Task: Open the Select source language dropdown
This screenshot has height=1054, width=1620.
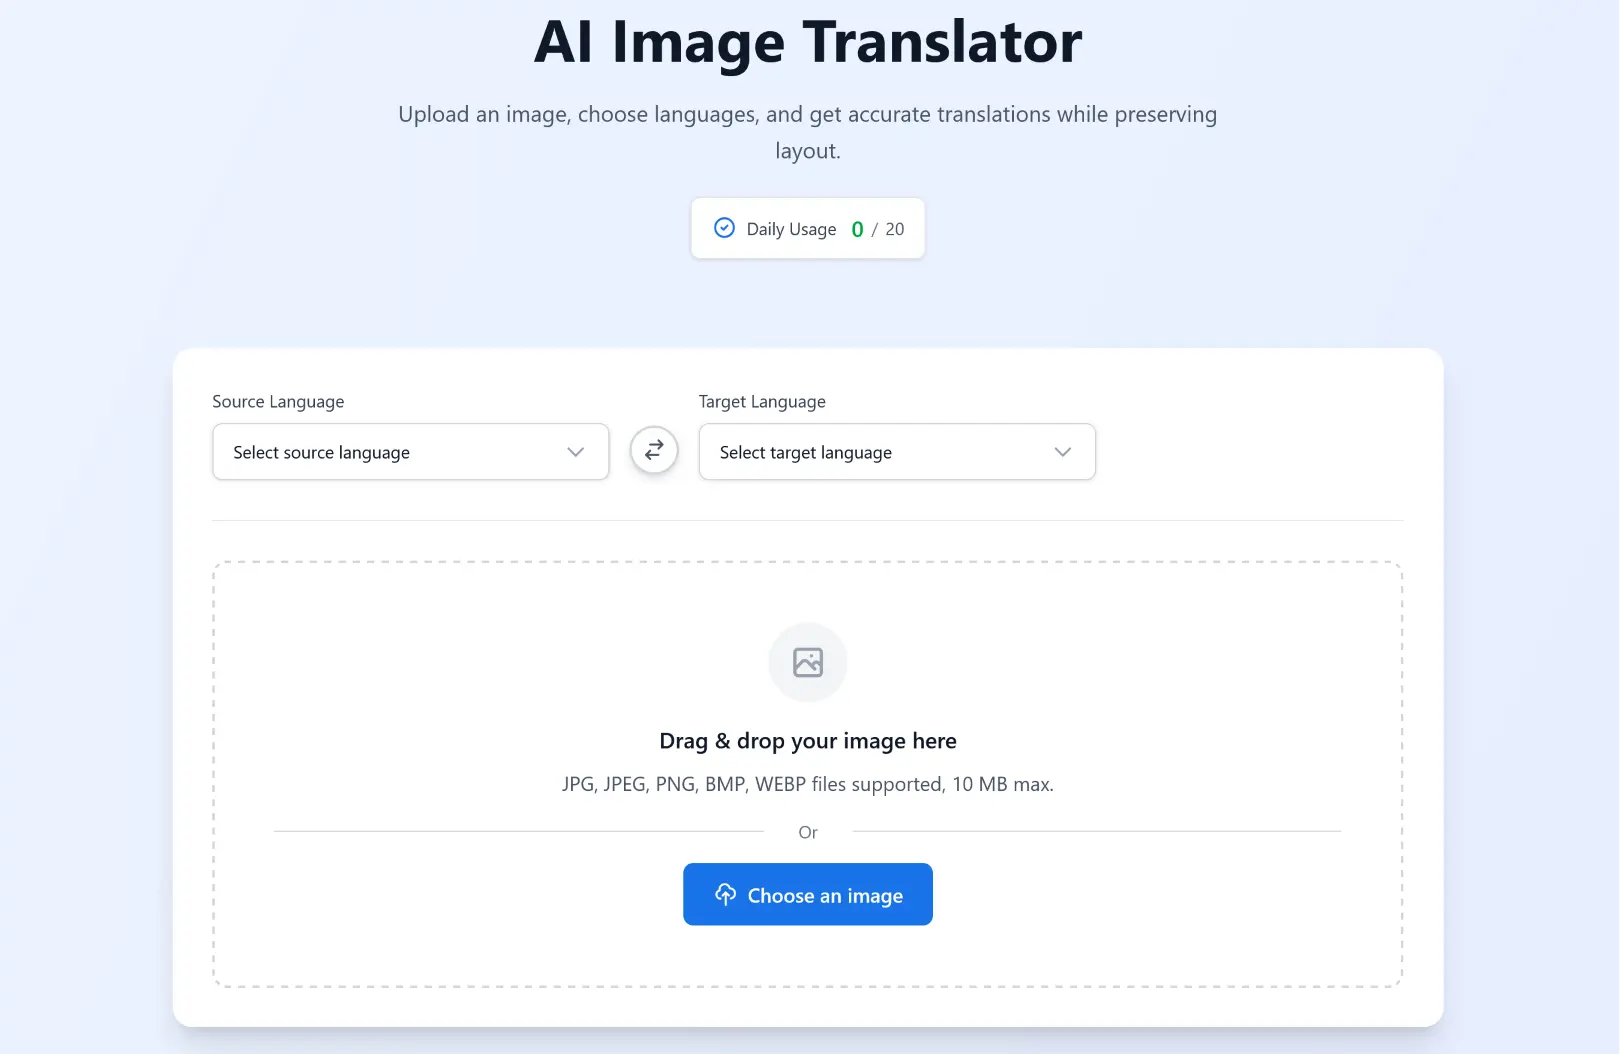Action: pyautogui.click(x=410, y=452)
